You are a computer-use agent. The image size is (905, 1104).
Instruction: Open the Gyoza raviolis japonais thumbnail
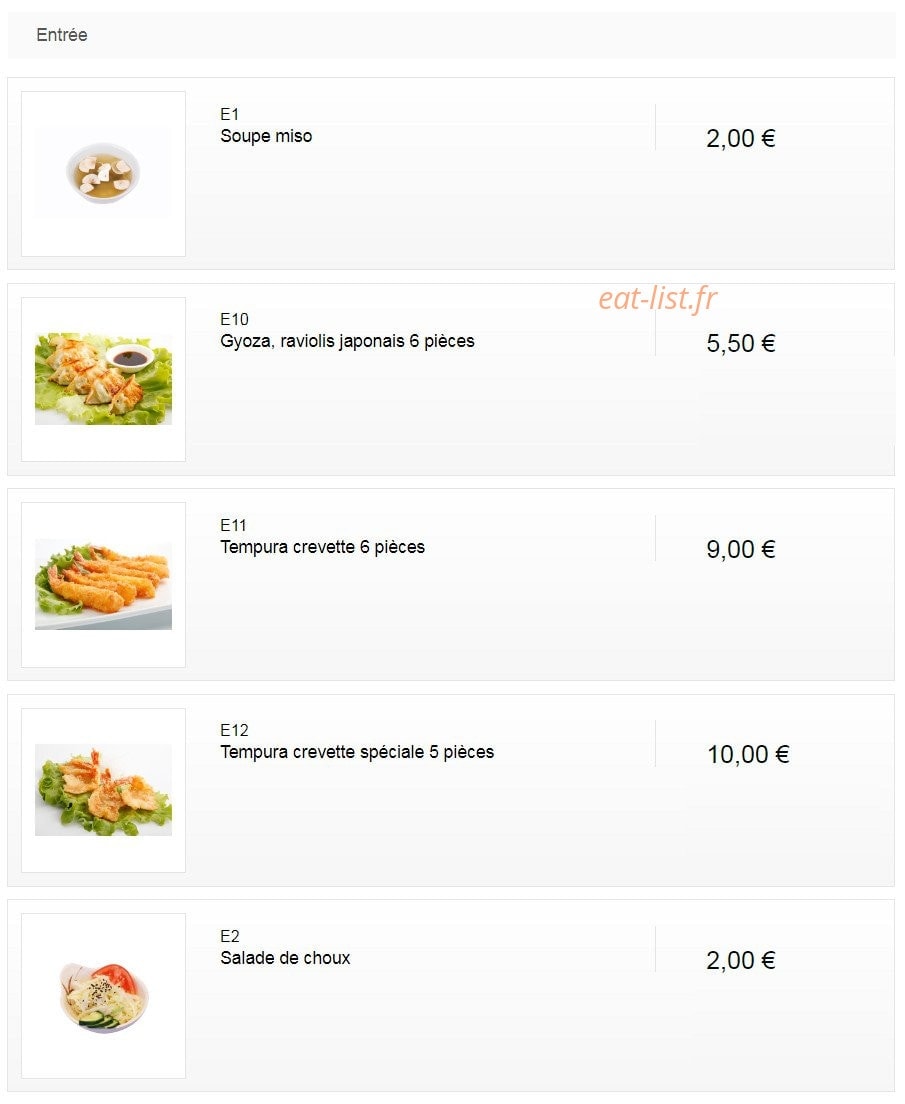pyautogui.click(x=104, y=379)
